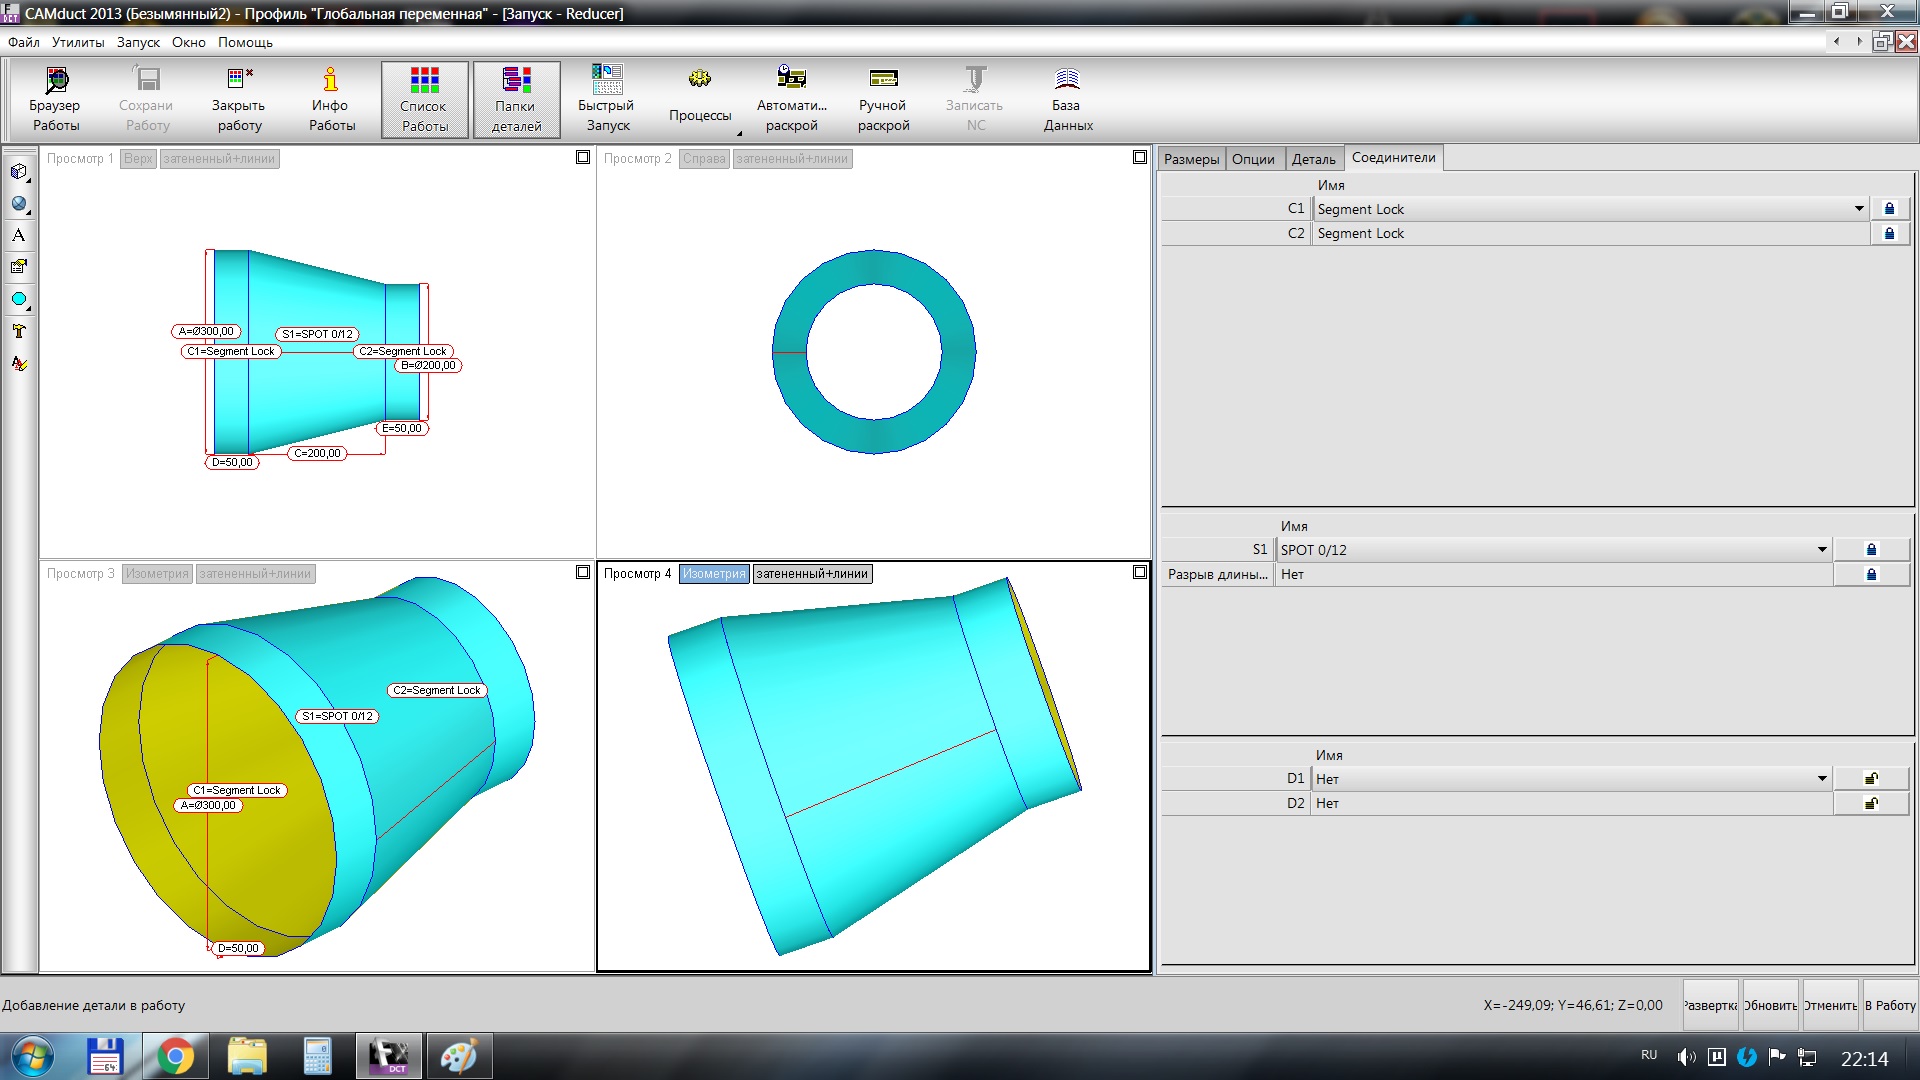The image size is (1920, 1080).
Task: Click the В Работу button
Action: pyautogui.click(x=1890, y=1005)
